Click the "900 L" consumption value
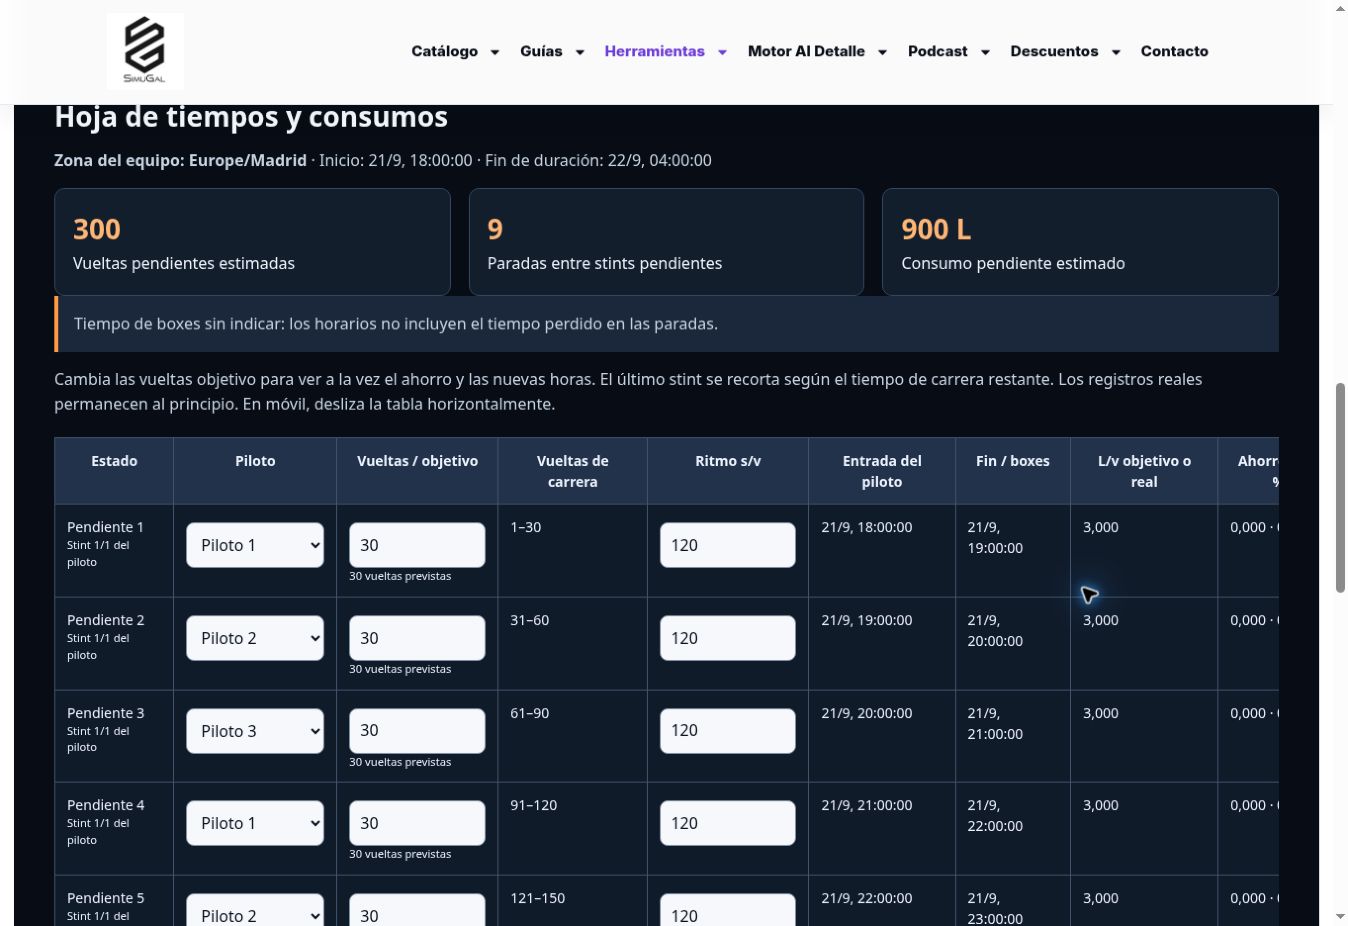 pyautogui.click(x=936, y=229)
